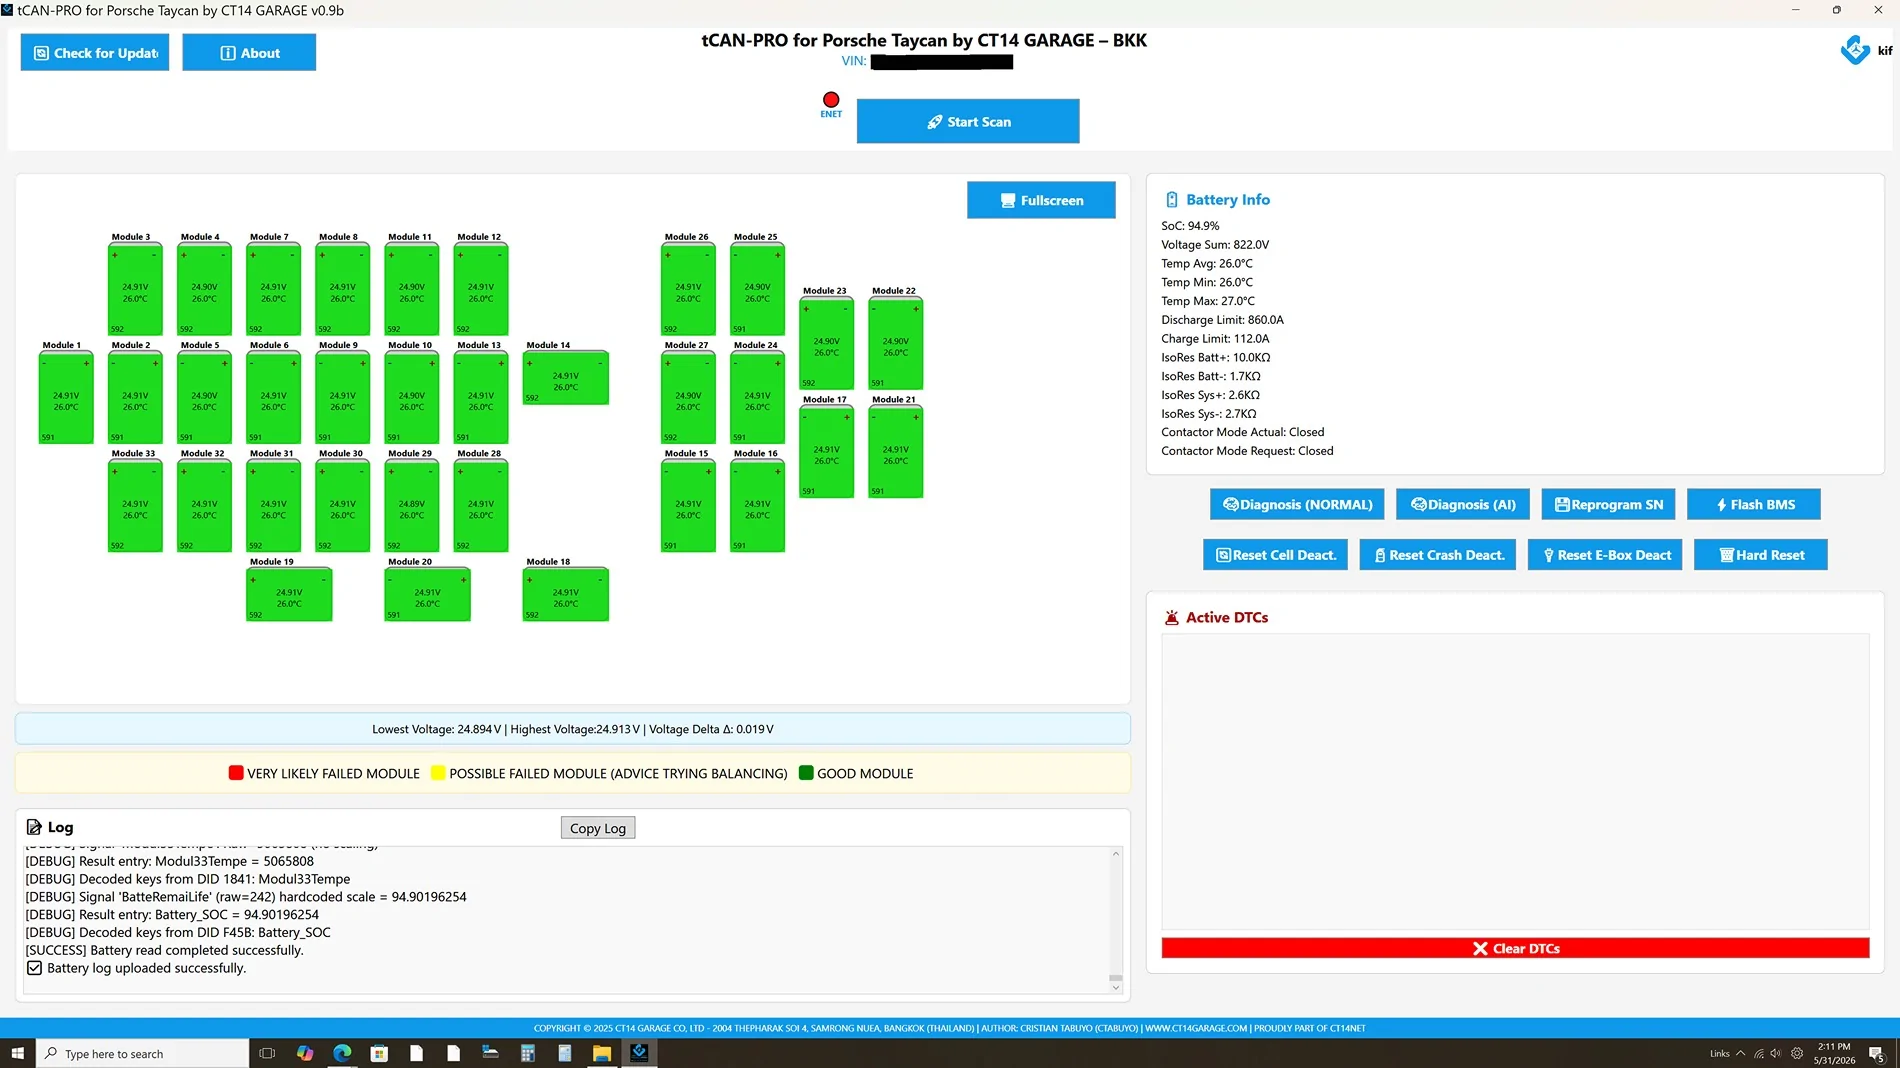1900x1068 pixels.
Task: Expand the hidden system tray icons chevron
Action: (1741, 1053)
